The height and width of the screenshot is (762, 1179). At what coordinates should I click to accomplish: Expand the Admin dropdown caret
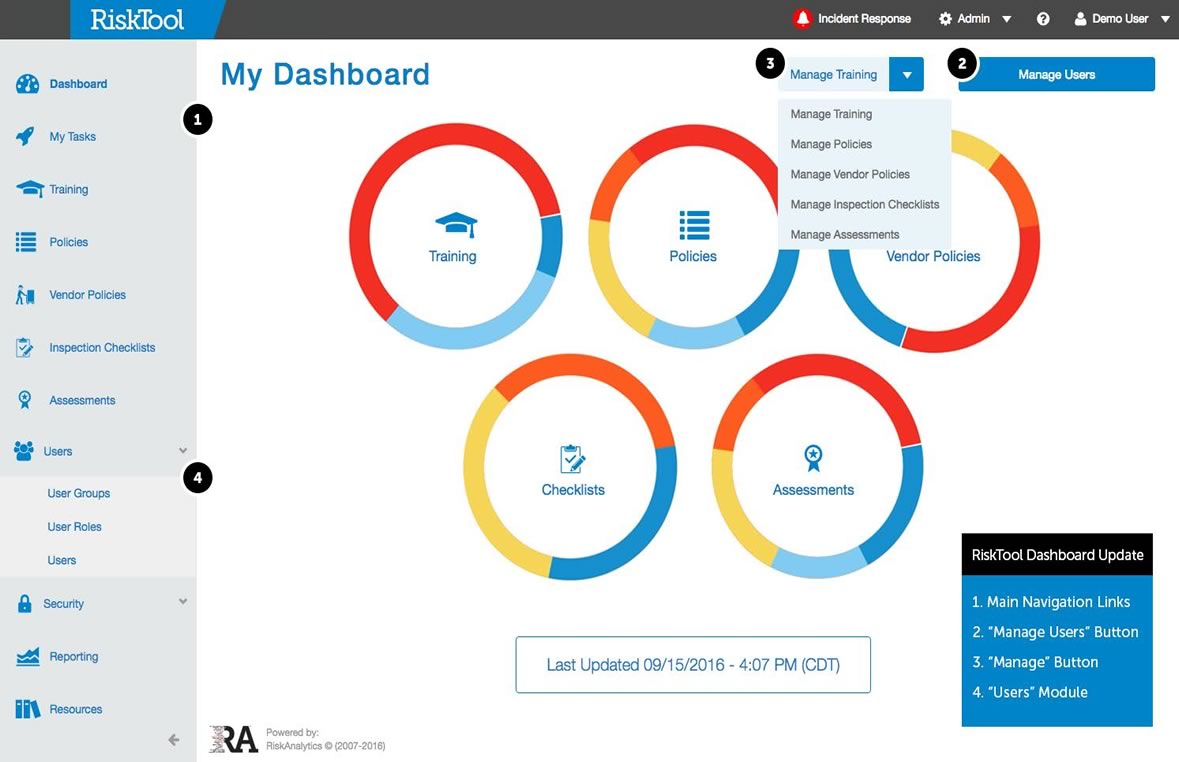(1007, 20)
